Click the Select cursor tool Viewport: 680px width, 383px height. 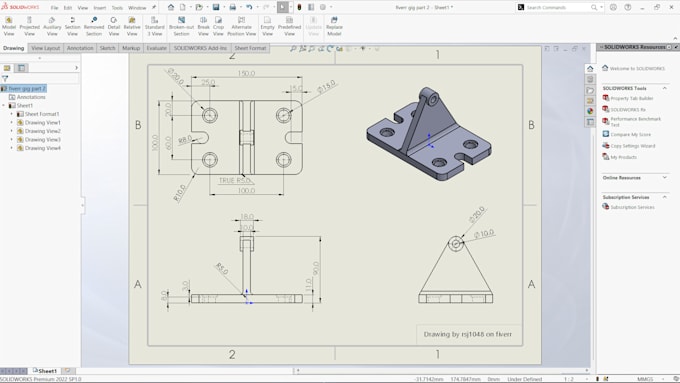pyautogui.click(x=282, y=7)
